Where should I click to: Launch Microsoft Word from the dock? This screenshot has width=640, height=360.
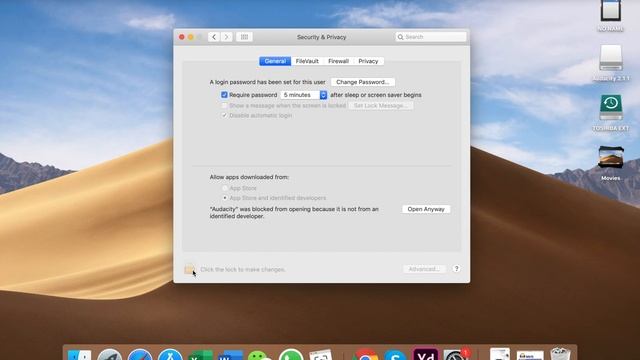(230, 354)
